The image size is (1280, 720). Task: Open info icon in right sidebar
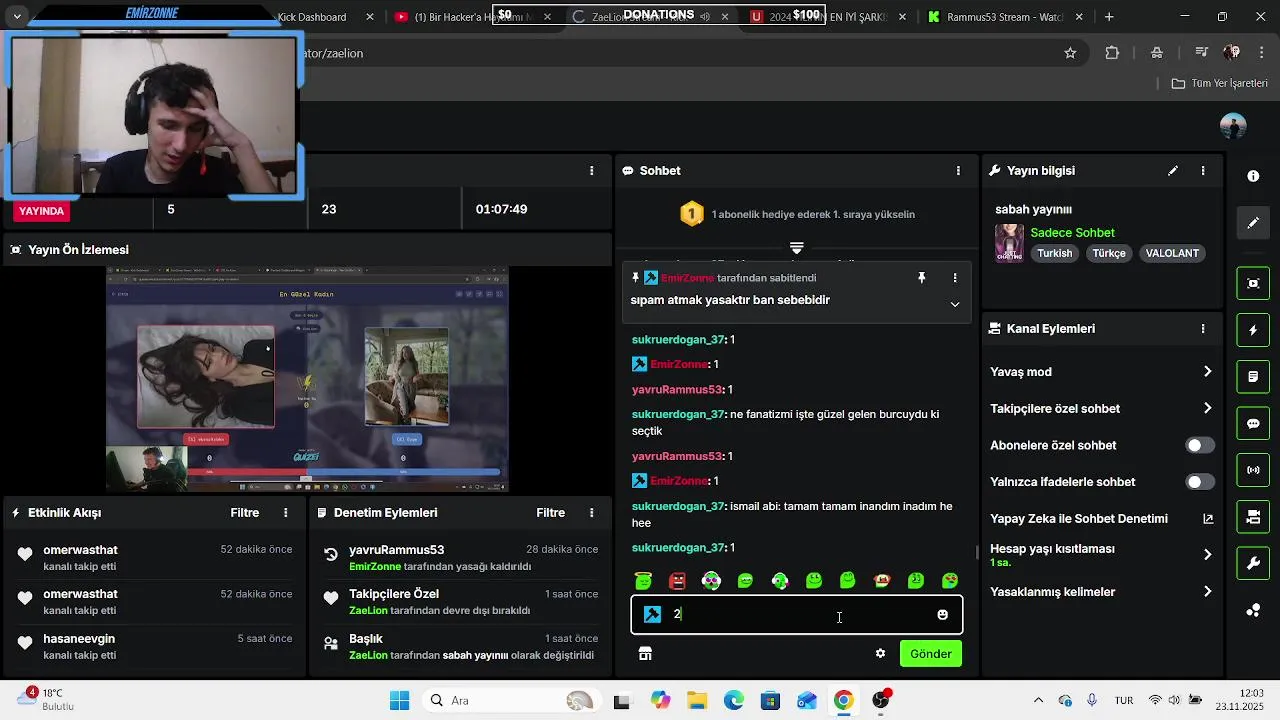(x=1253, y=176)
